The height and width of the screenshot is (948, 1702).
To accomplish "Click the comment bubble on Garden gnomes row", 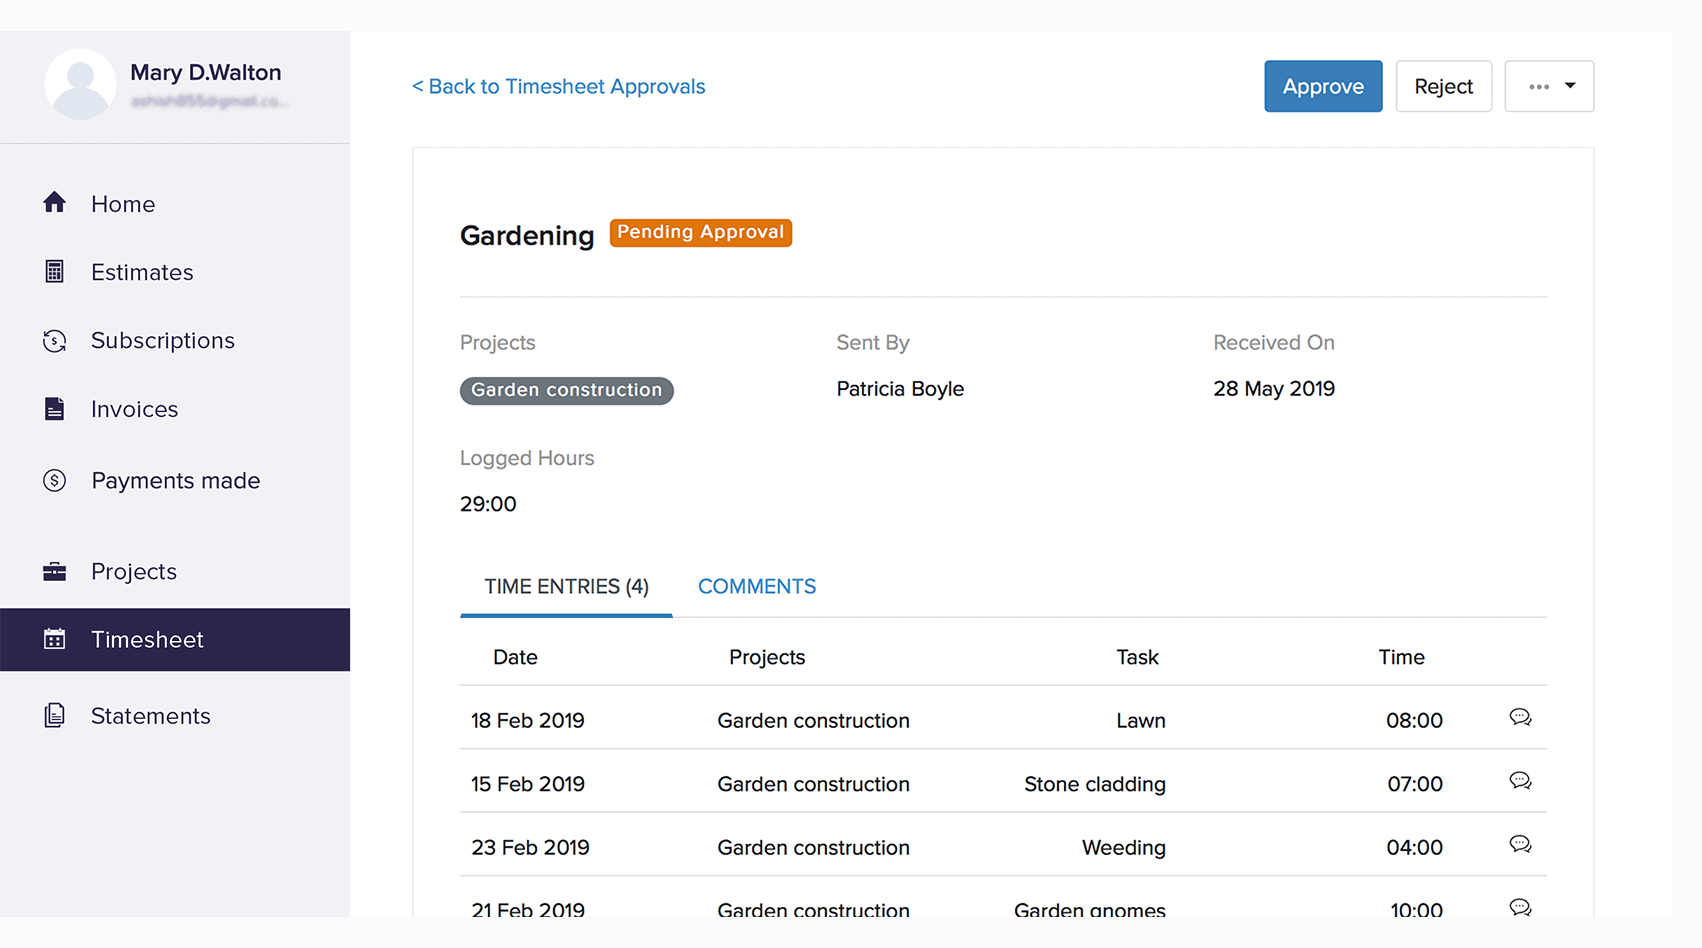I will (1521, 907).
